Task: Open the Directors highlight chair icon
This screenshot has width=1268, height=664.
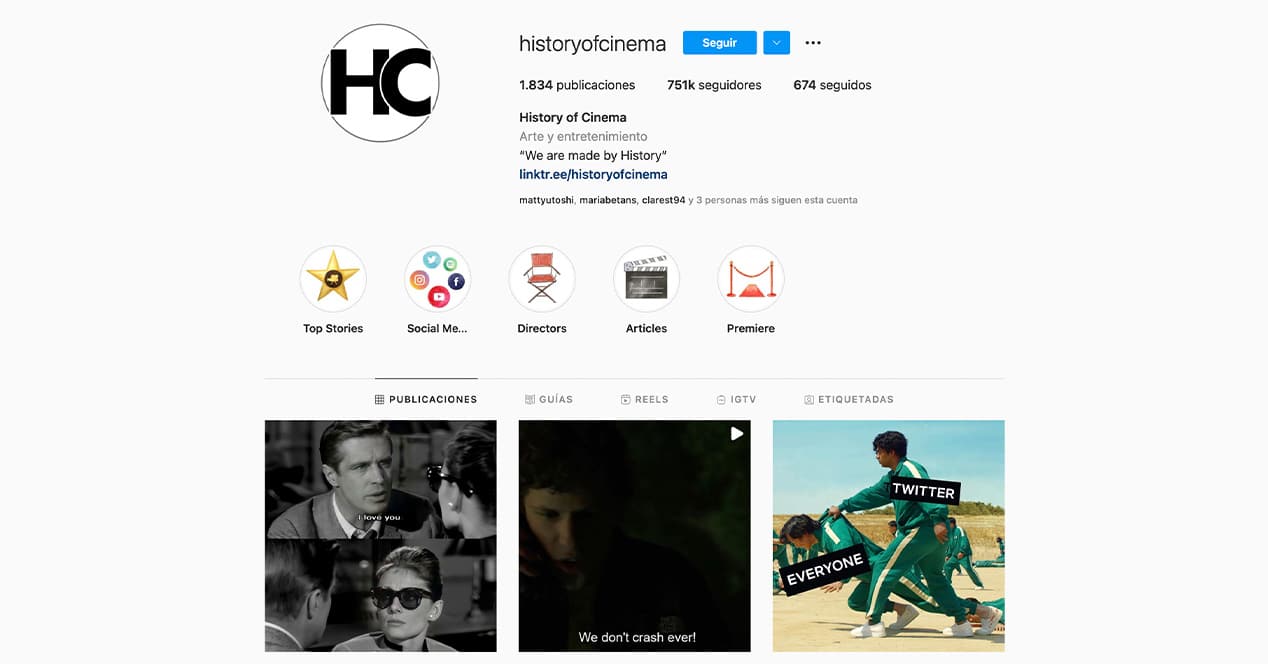Action: pos(542,279)
